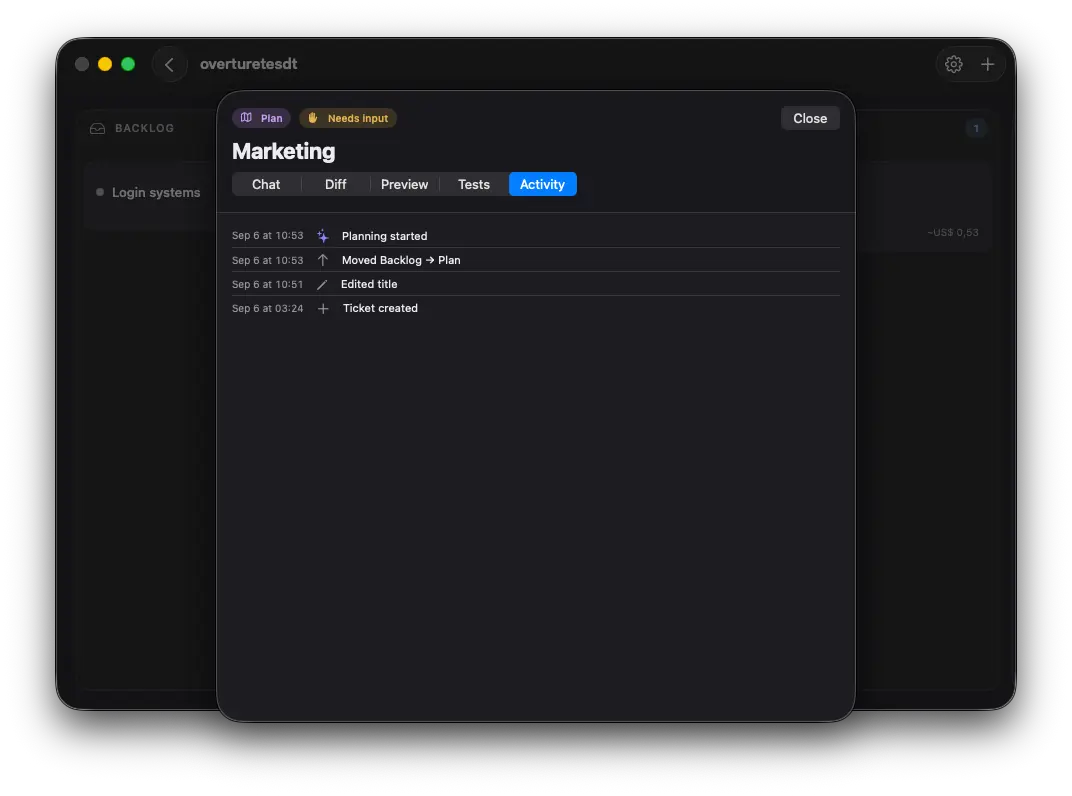Switch to the Diff tab

[x=336, y=184]
